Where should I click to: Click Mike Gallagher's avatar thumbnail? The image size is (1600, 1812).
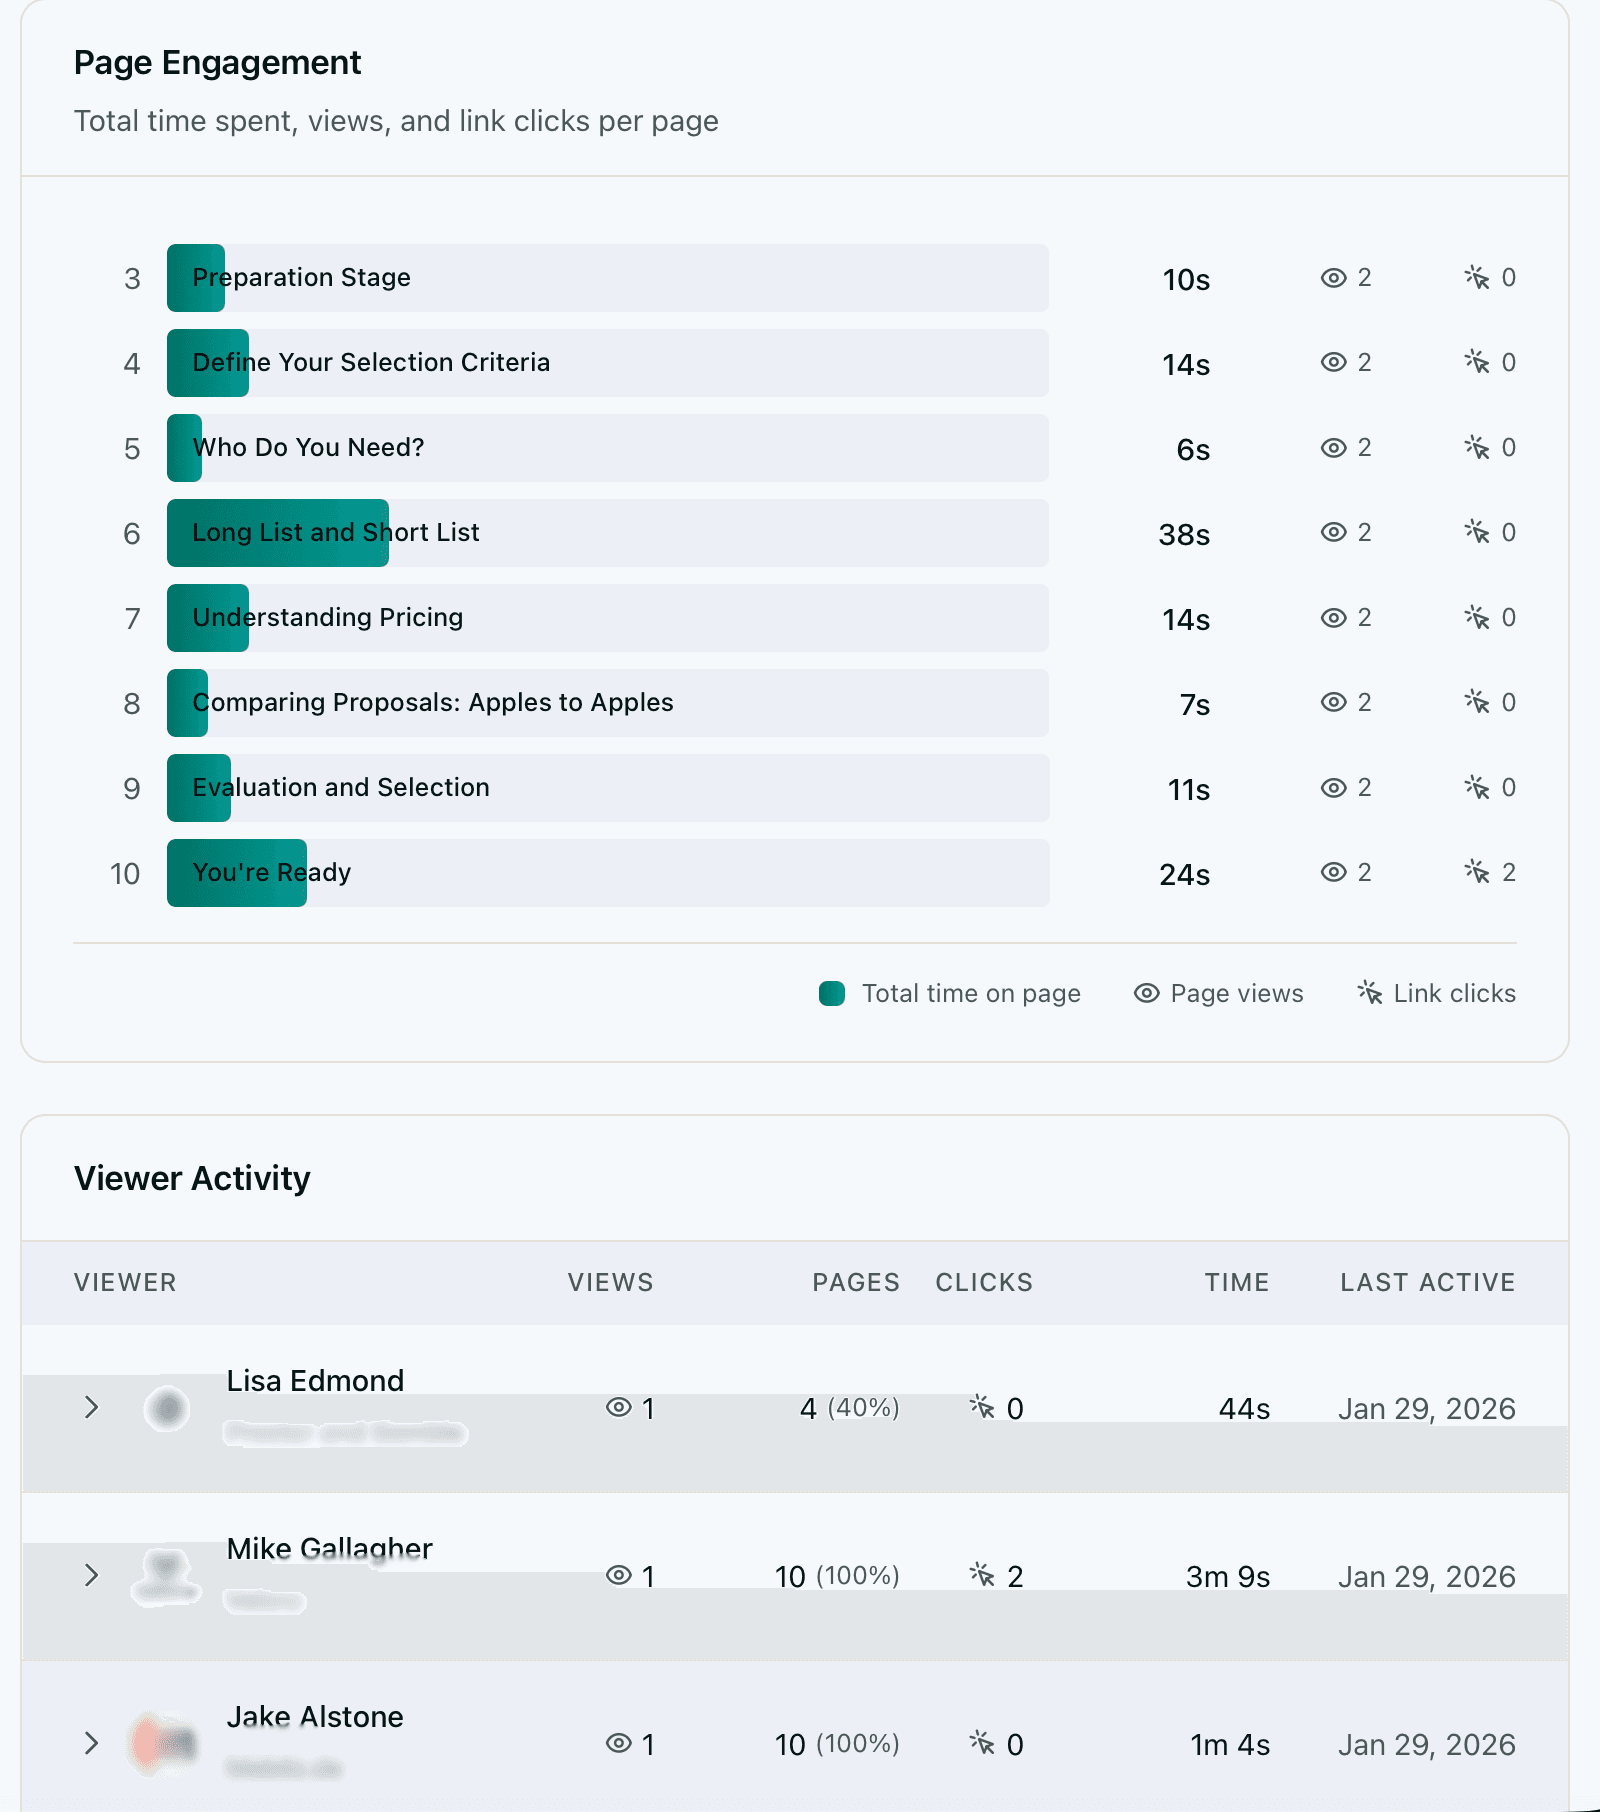[166, 1575]
